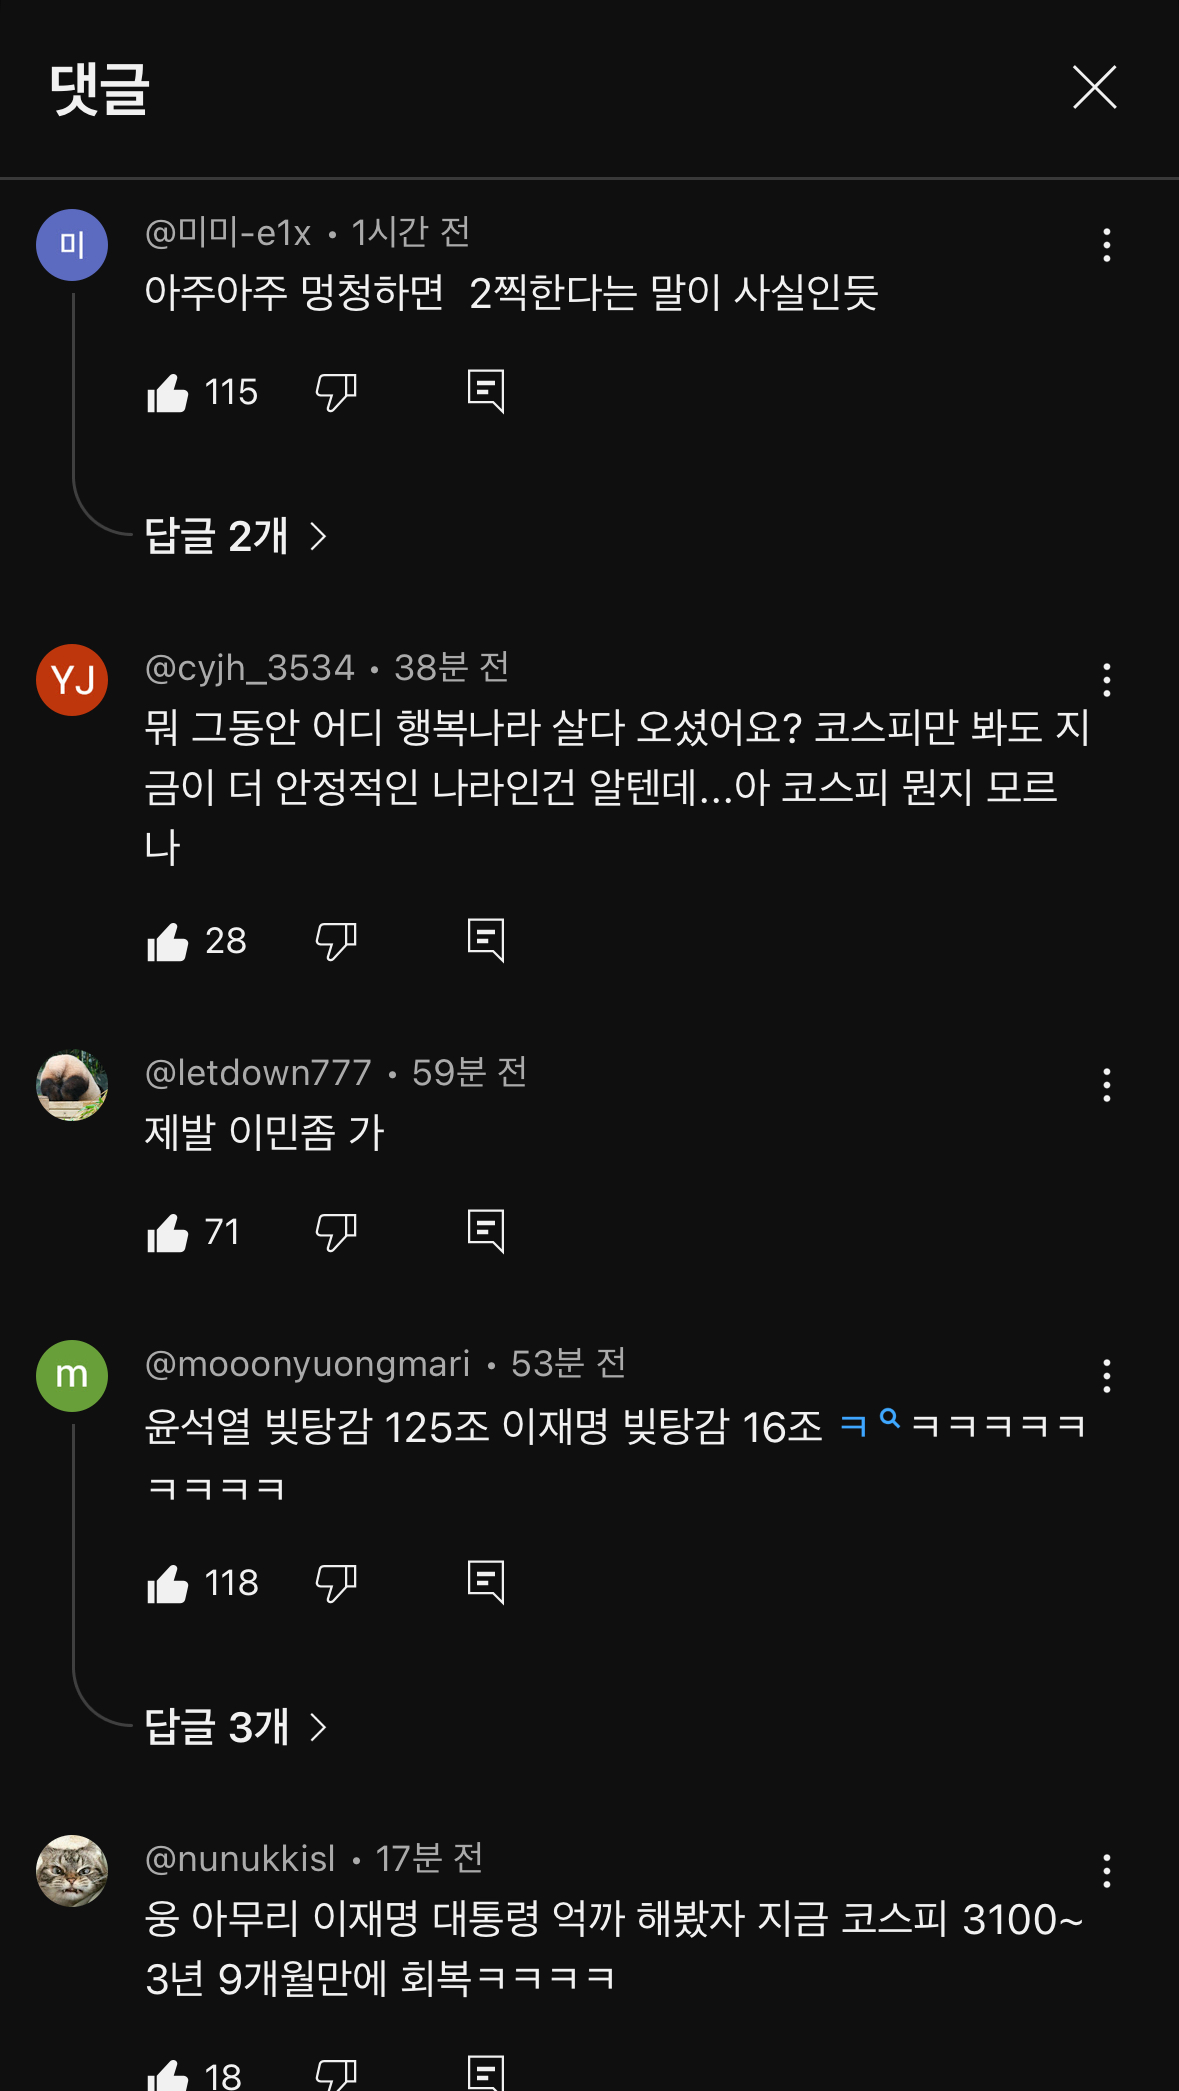Close the 댓글 comments panel

[x=1094, y=87]
